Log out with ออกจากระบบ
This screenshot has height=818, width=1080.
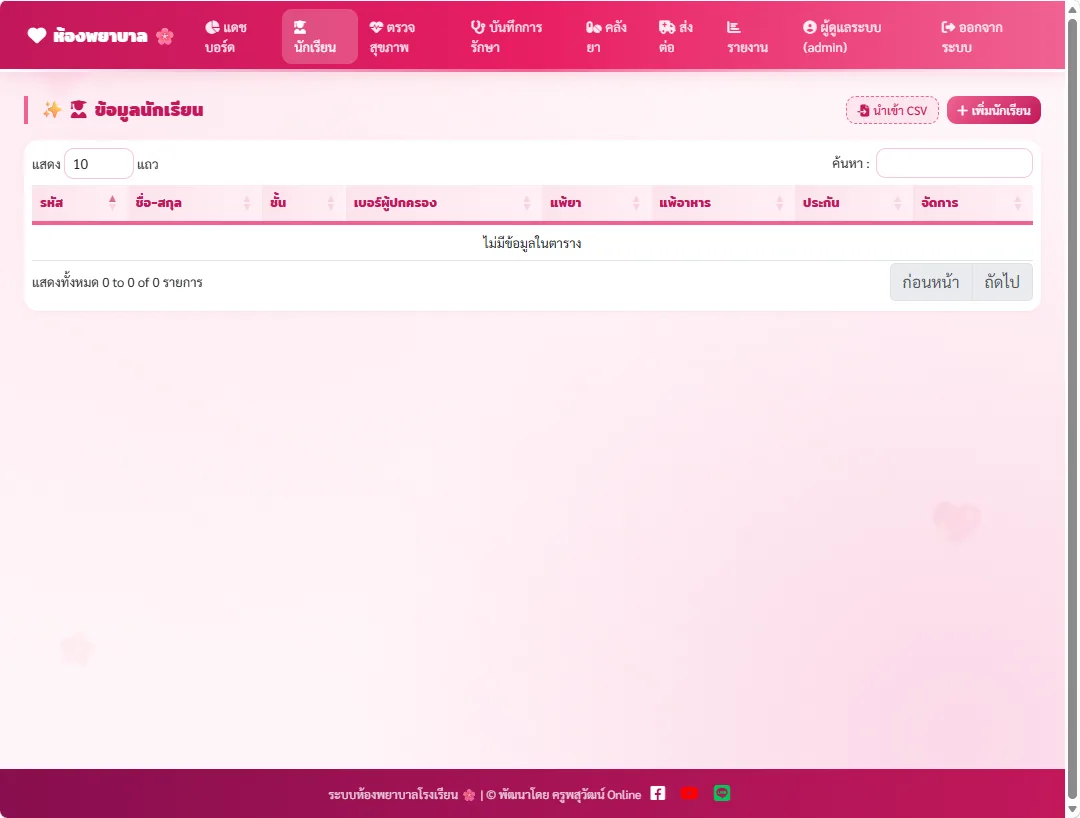pyautogui.click(x=973, y=37)
